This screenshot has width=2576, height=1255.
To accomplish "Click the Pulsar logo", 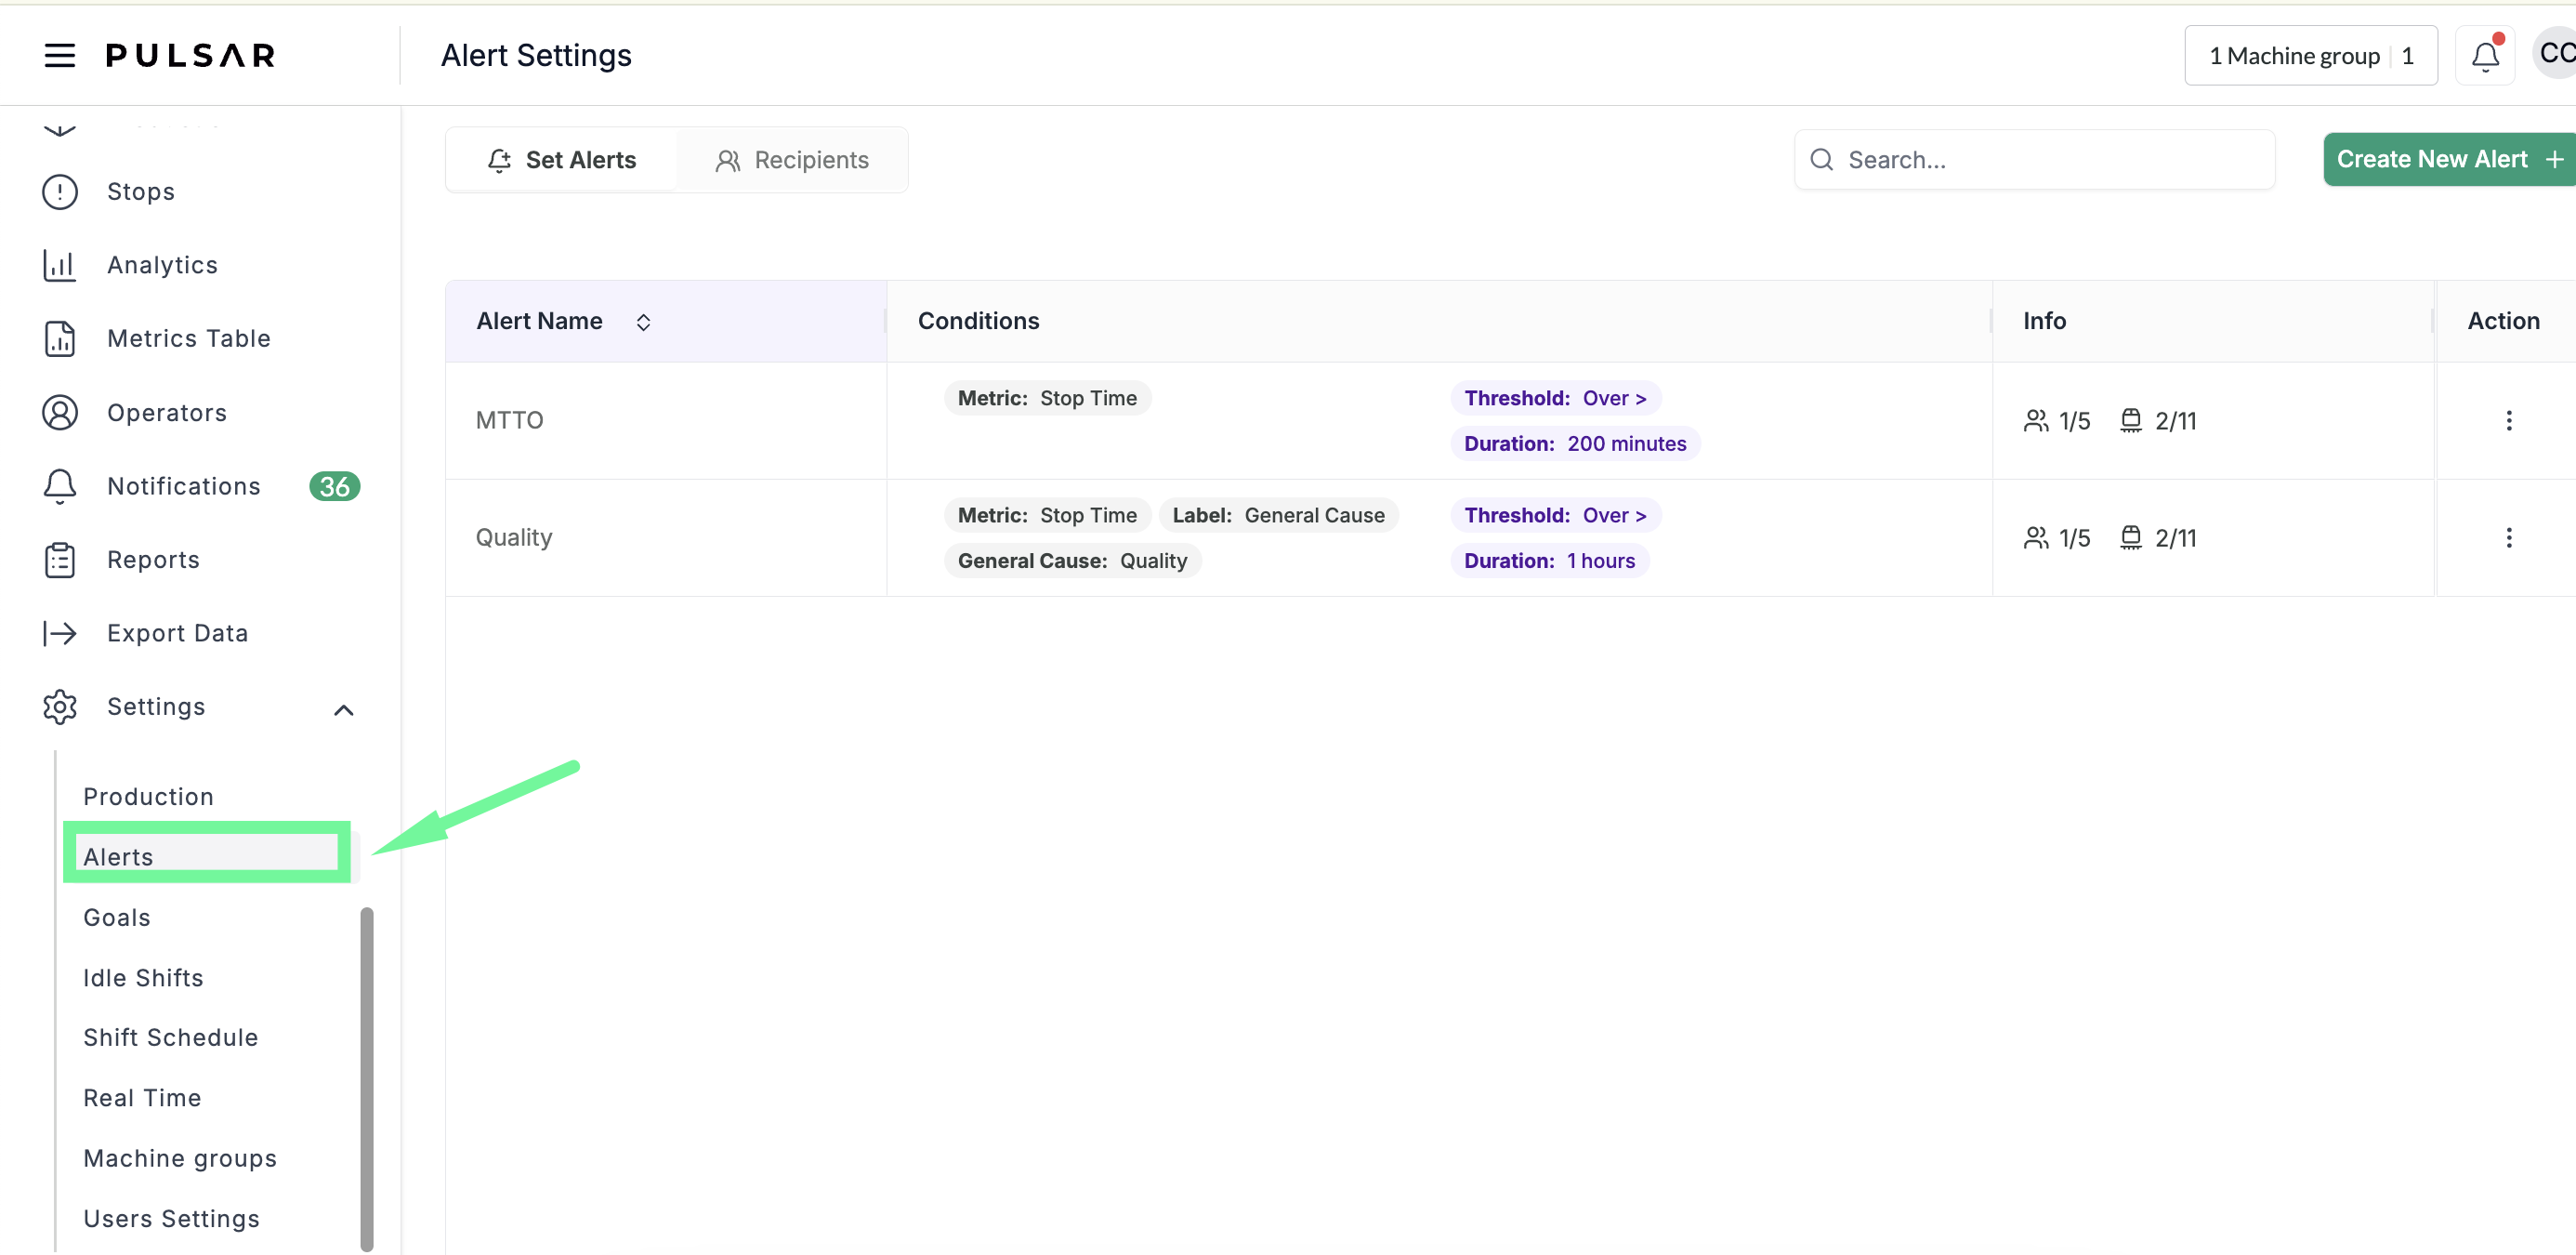I will [191, 55].
